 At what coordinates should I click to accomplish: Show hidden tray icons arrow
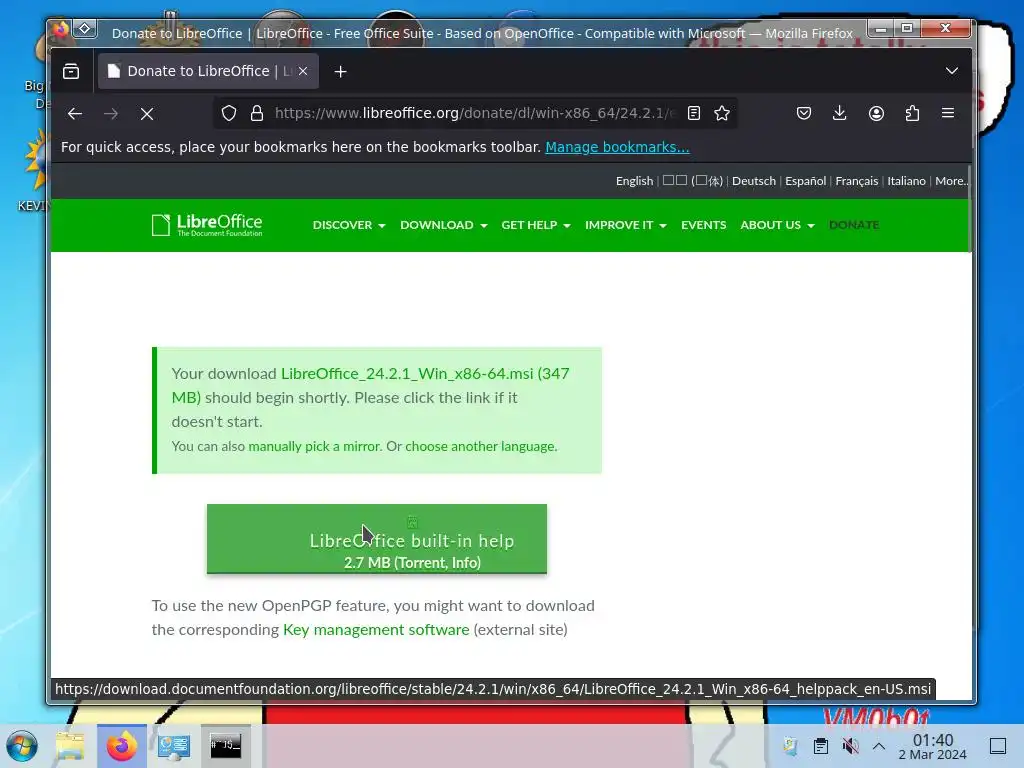coord(879,746)
